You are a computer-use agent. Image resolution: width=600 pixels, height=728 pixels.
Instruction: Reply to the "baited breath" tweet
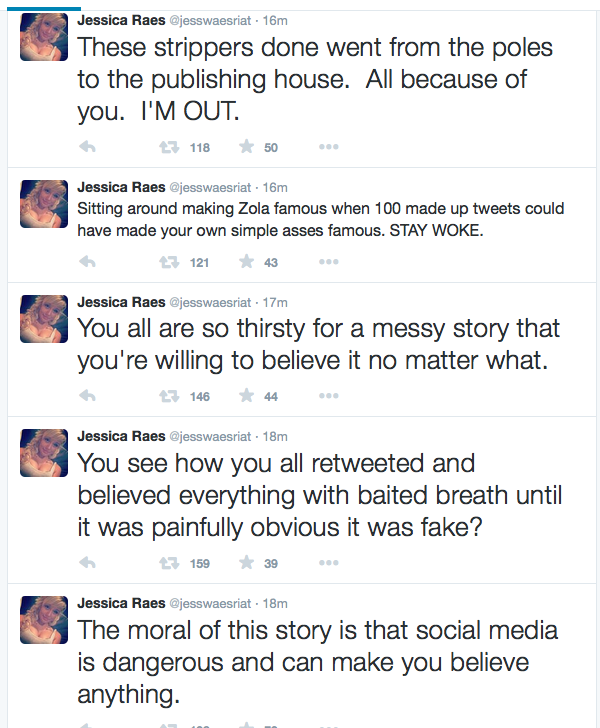[87, 563]
